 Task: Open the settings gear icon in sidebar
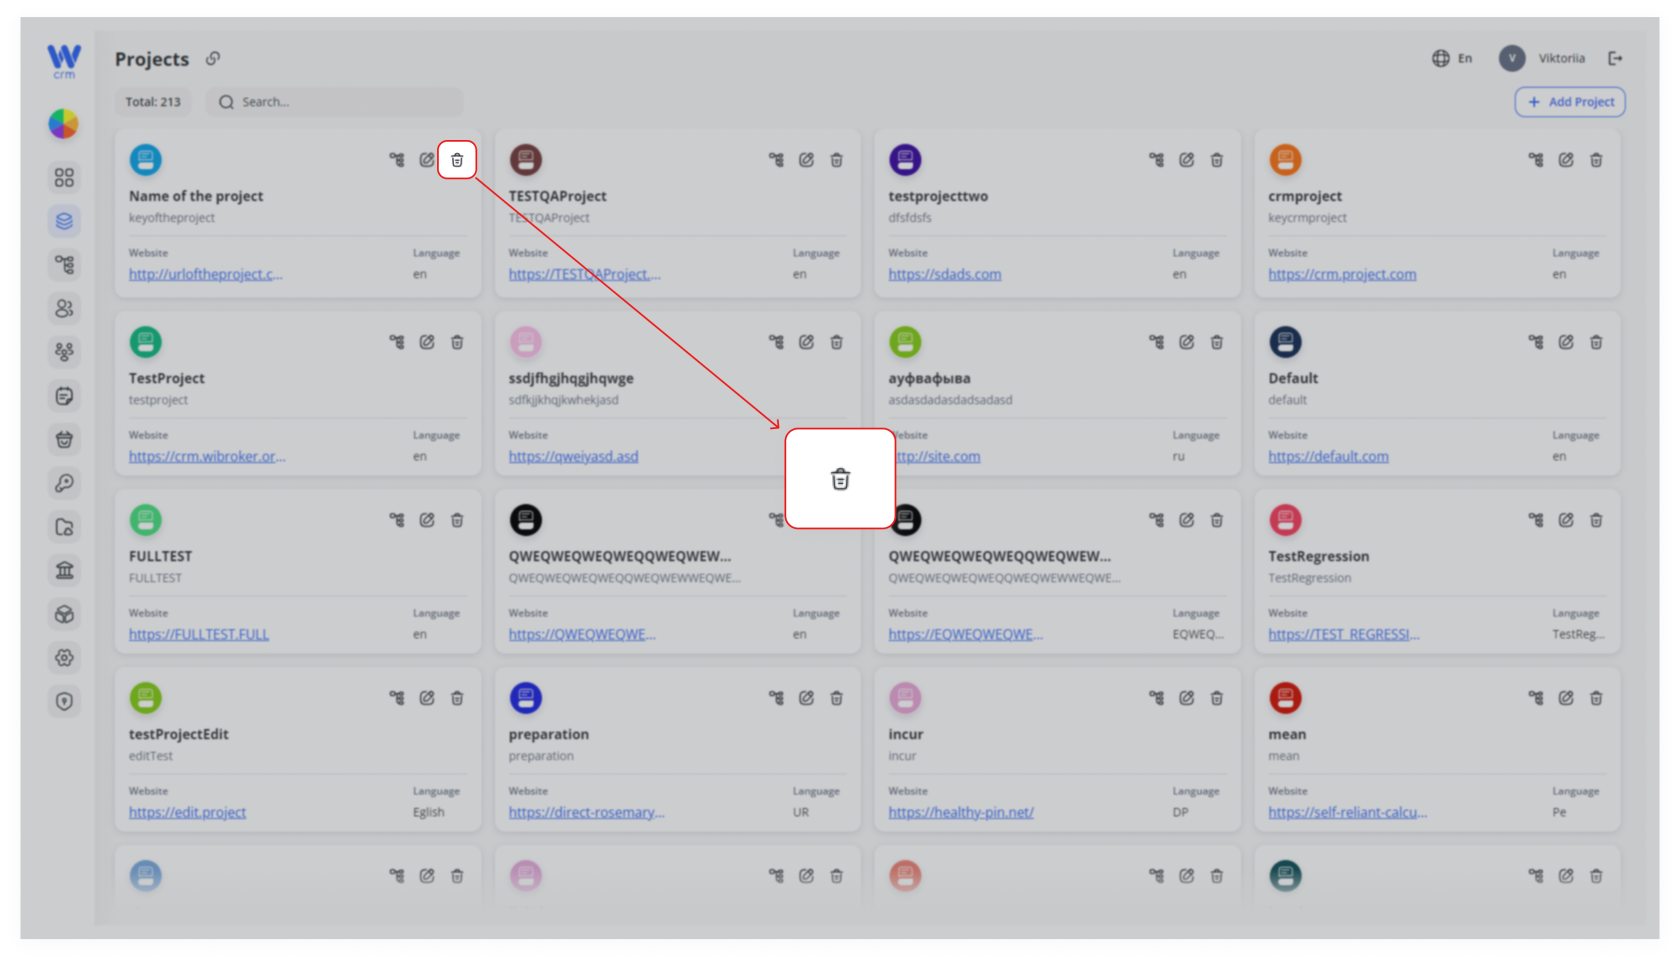click(64, 657)
